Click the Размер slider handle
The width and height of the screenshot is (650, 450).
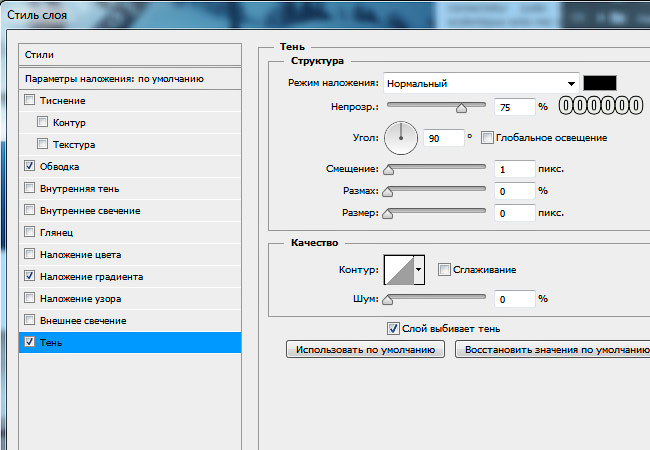pos(387,213)
